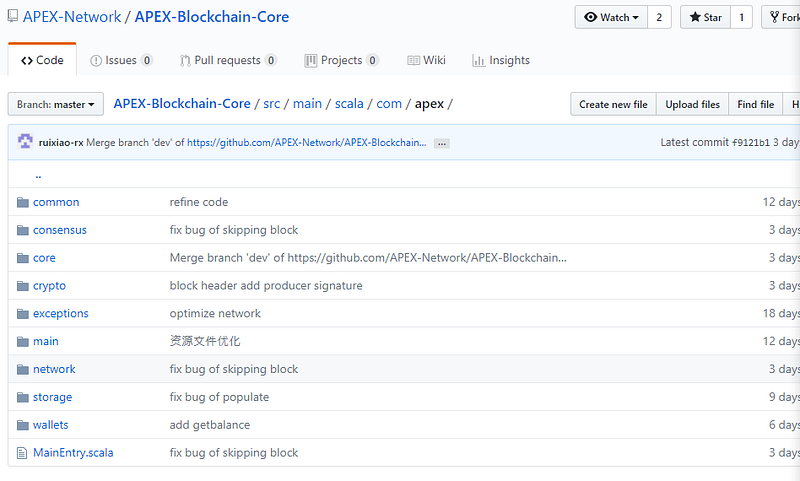Viewport: 800px width, 481px height.
Task: Open the Branch: master dropdown
Action: 56,104
